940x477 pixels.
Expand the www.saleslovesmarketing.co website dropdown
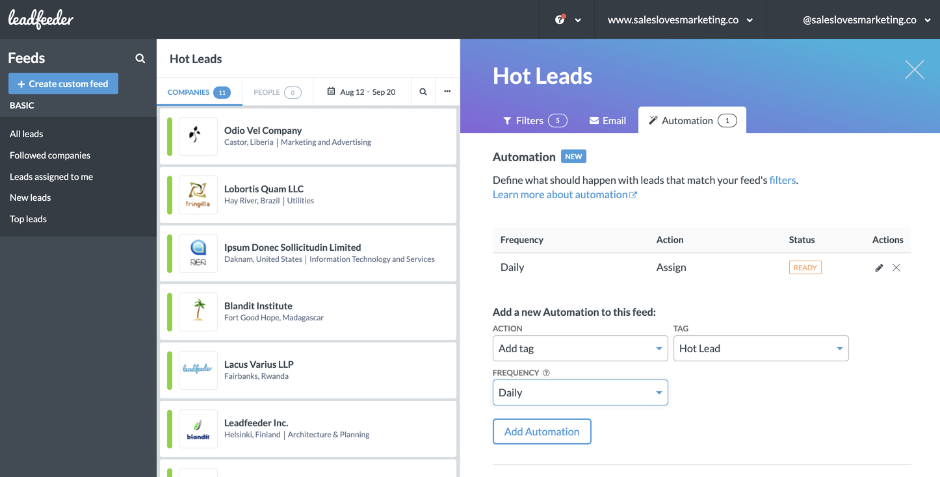(680, 20)
